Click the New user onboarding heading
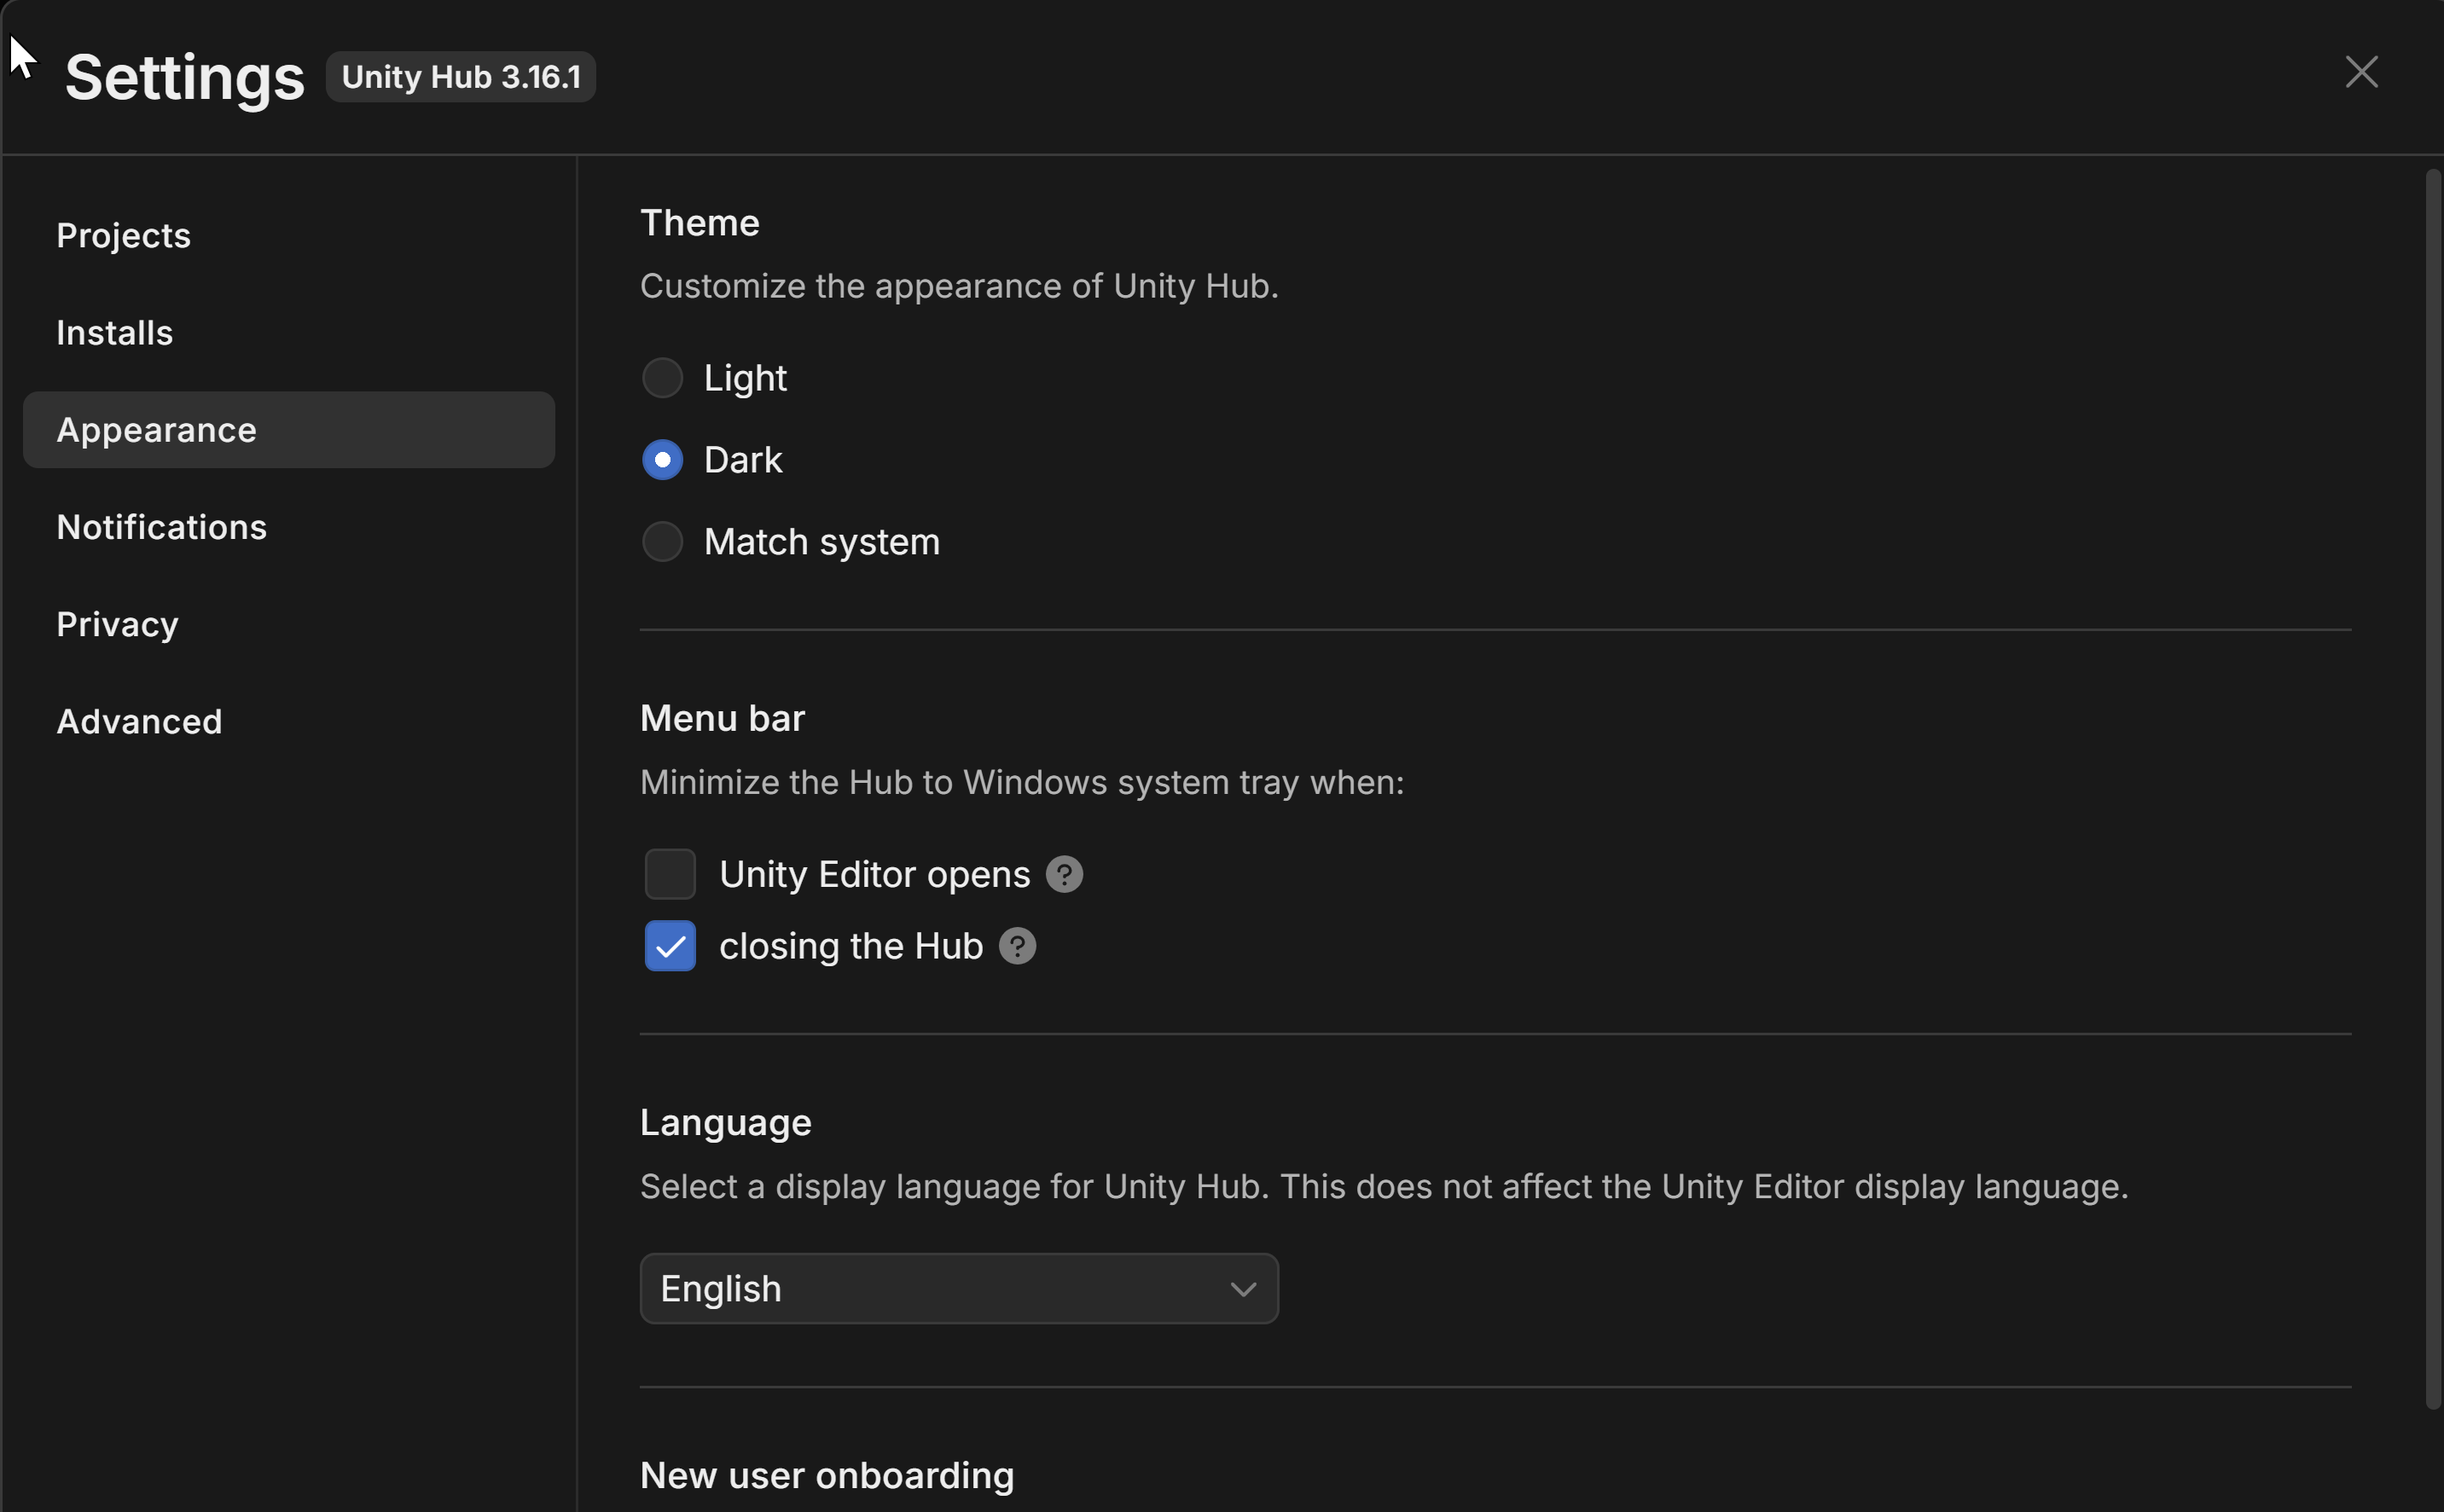 coord(827,1475)
